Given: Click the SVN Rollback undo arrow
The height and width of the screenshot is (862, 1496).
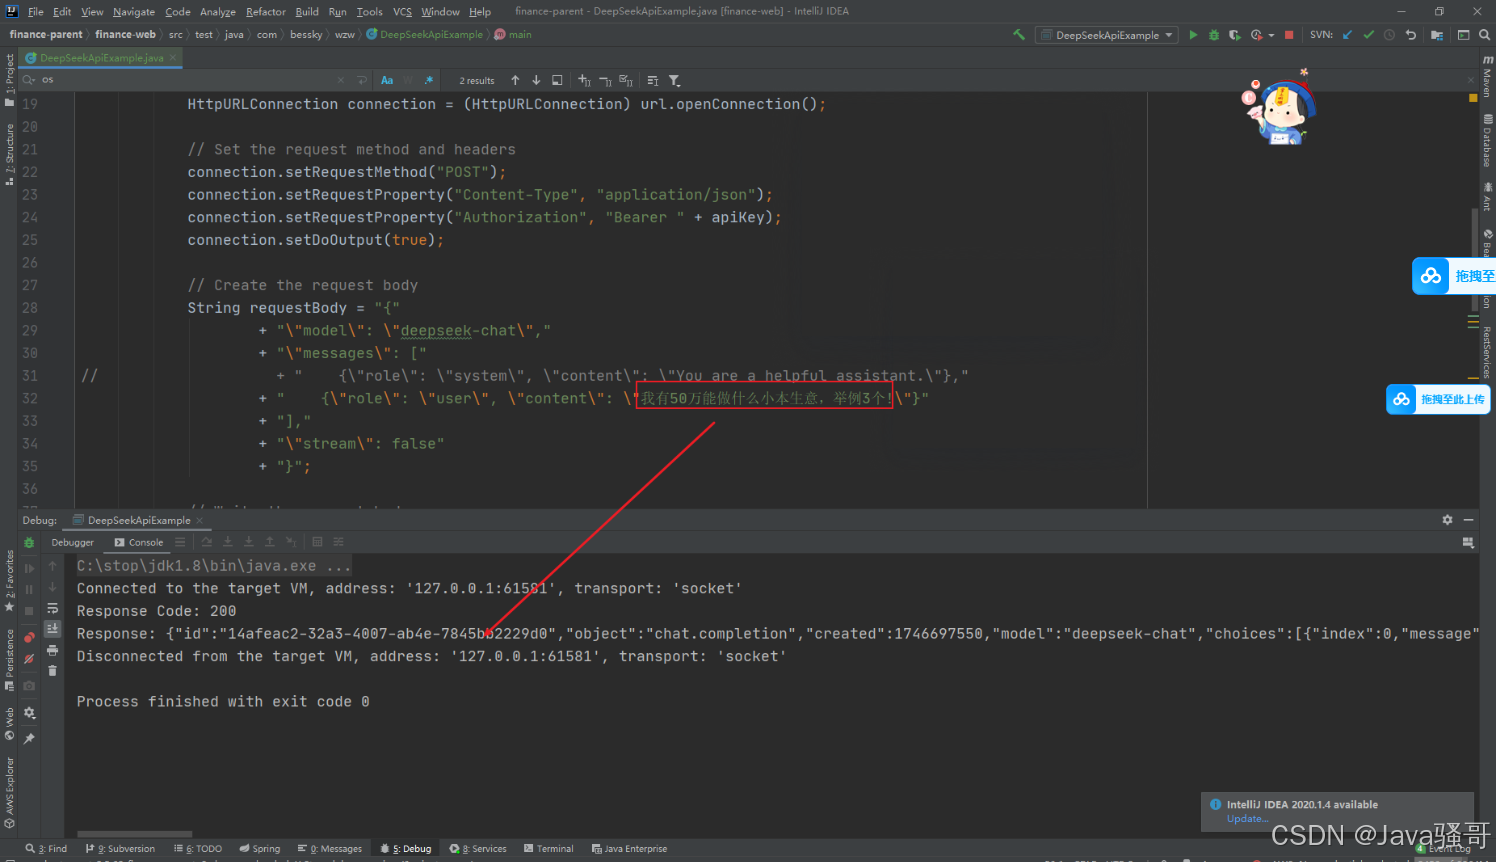Looking at the screenshot, I should (x=1411, y=34).
